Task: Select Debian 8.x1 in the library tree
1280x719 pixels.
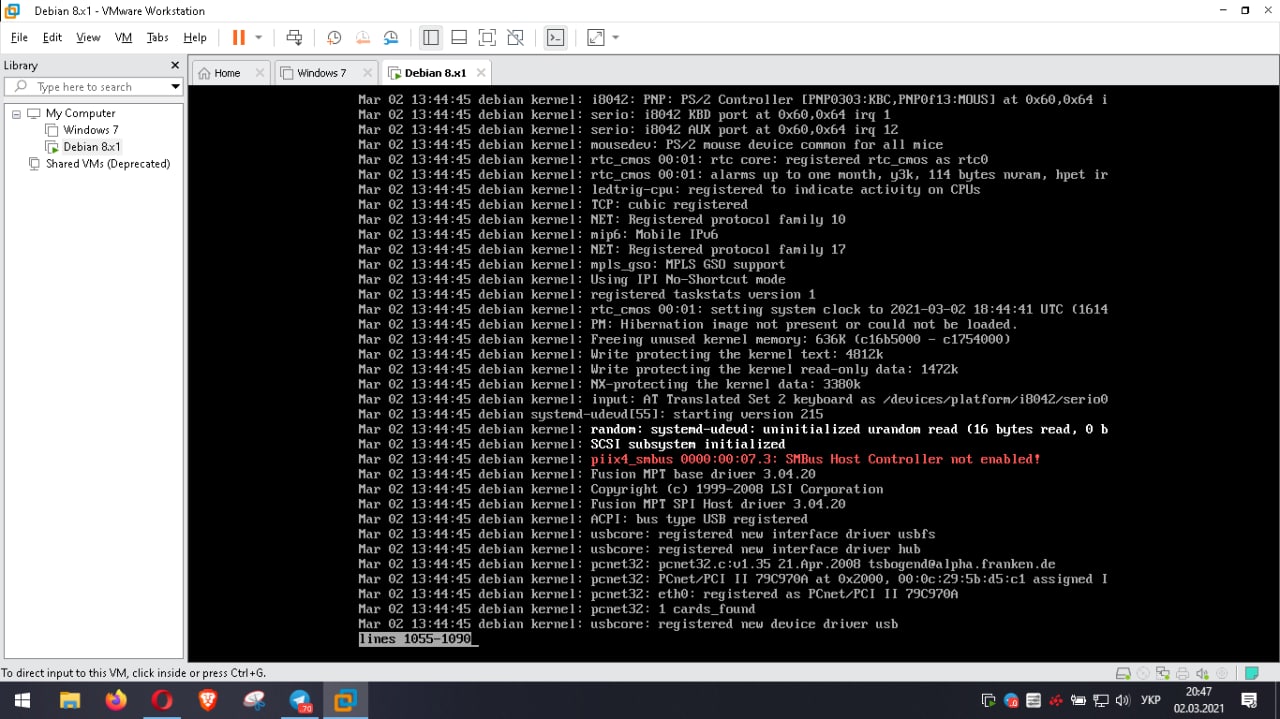Action: tap(92, 147)
